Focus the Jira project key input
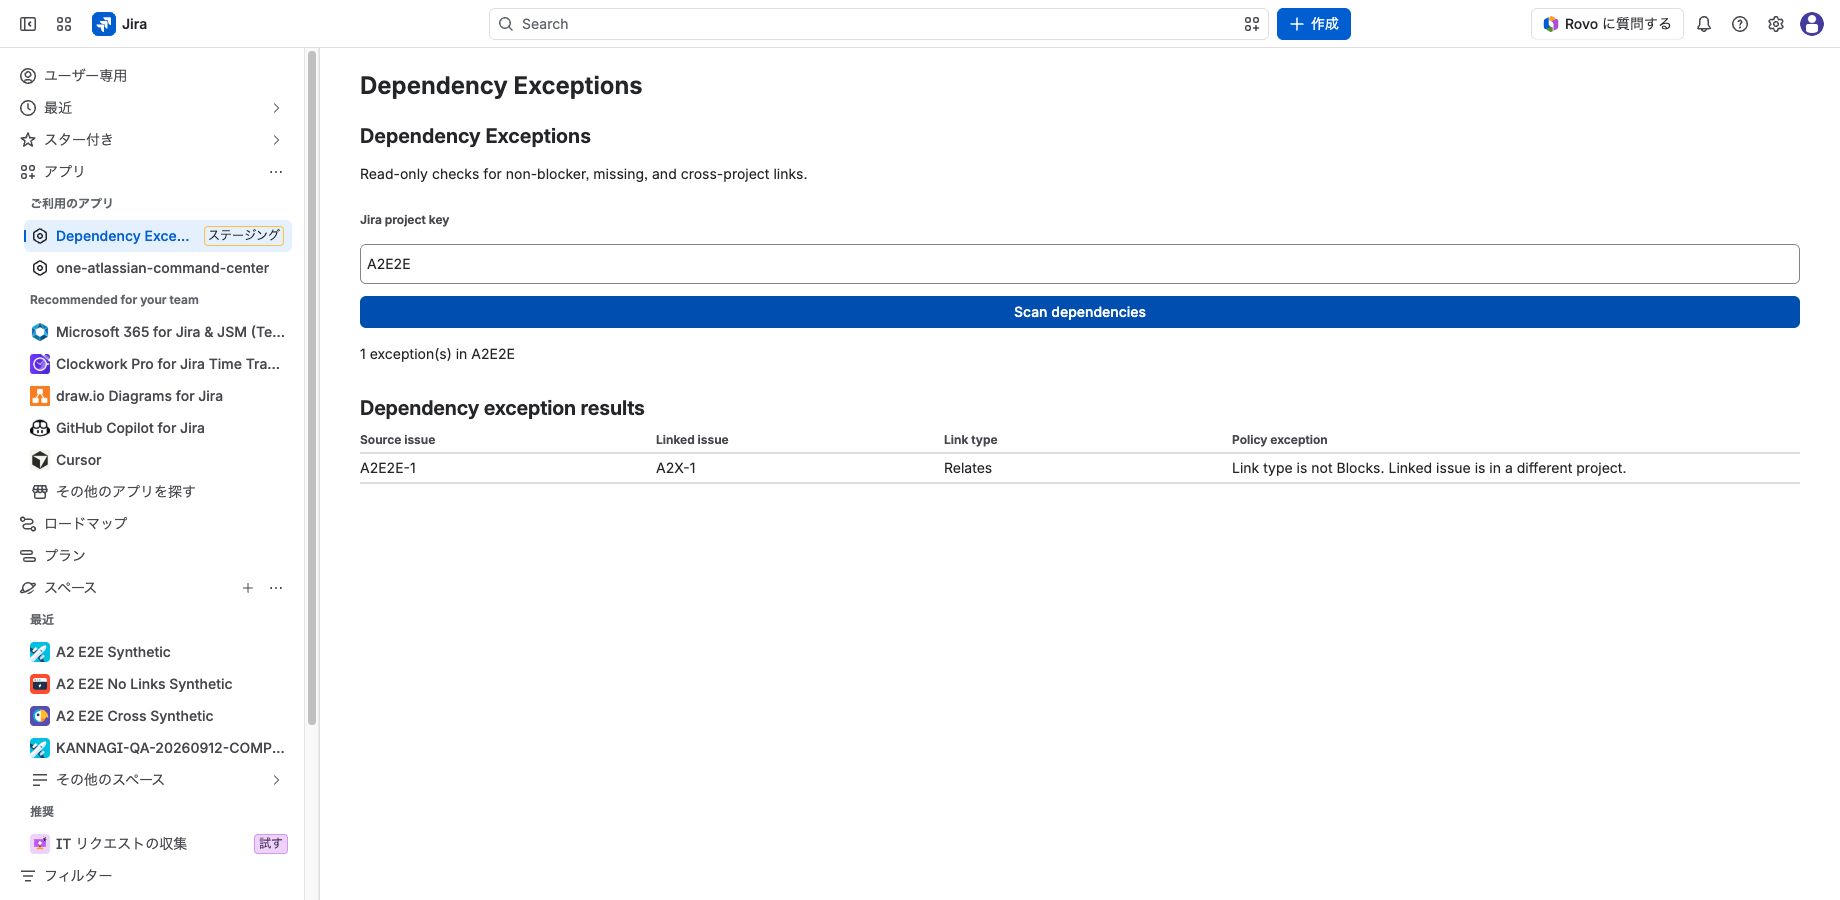Viewport: 1840px width, 900px height. [x=1080, y=264]
